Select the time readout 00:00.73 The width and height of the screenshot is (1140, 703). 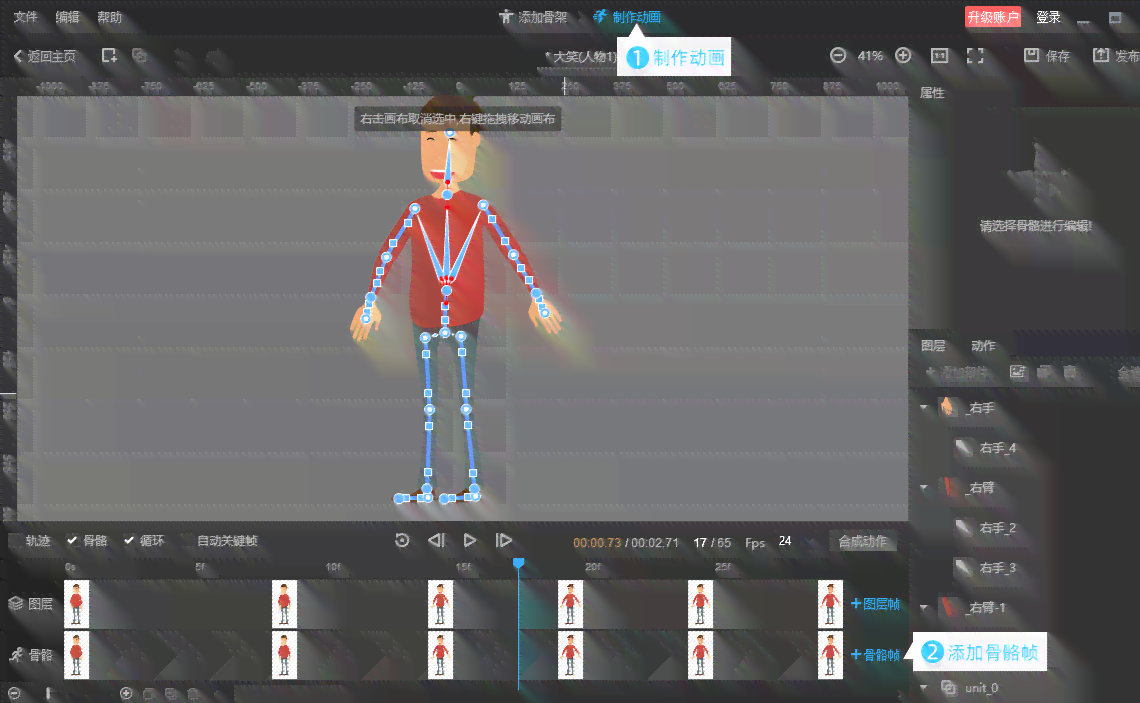point(597,542)
